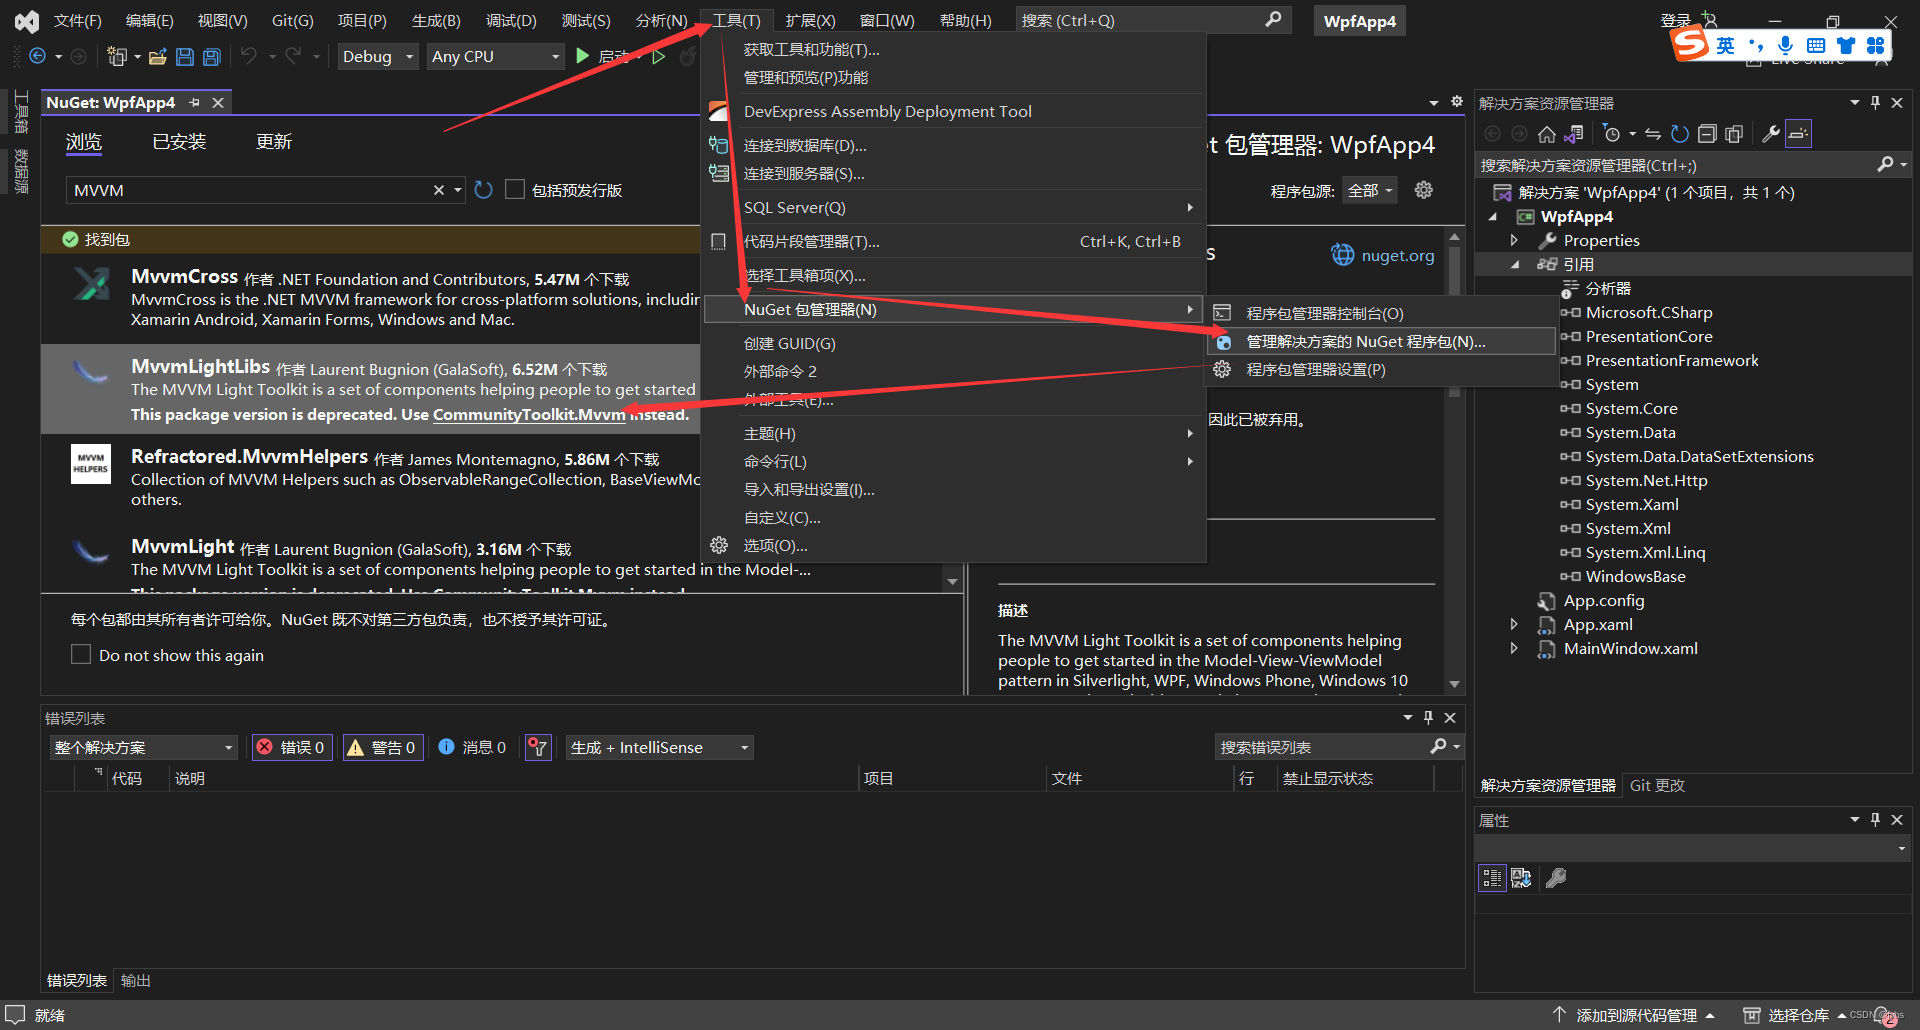
Task: Click the NuGet search refresh icon
Action: tap(484, 190)
